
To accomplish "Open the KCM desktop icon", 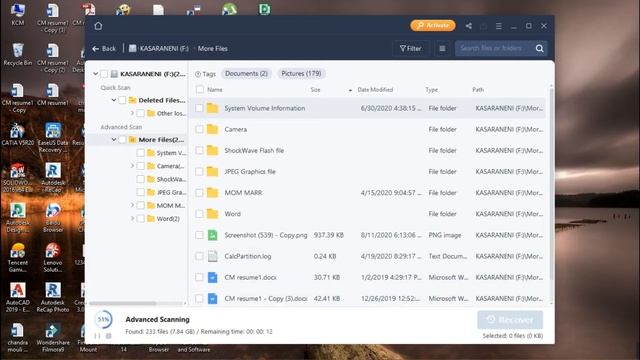I will (18, 15).
